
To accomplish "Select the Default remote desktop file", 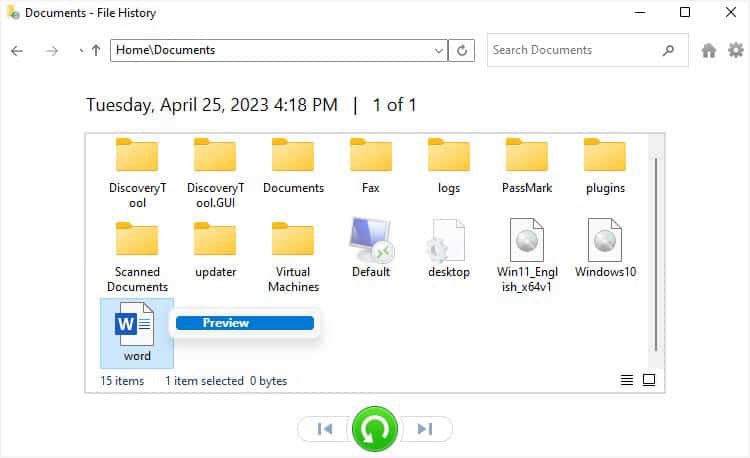I will click(x=371, y=248).
